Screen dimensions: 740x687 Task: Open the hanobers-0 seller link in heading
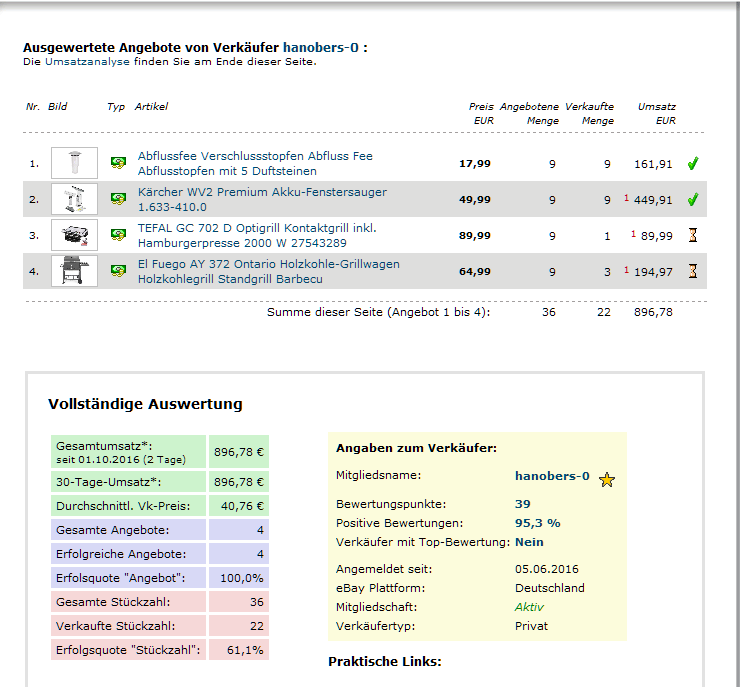[320, 48]
